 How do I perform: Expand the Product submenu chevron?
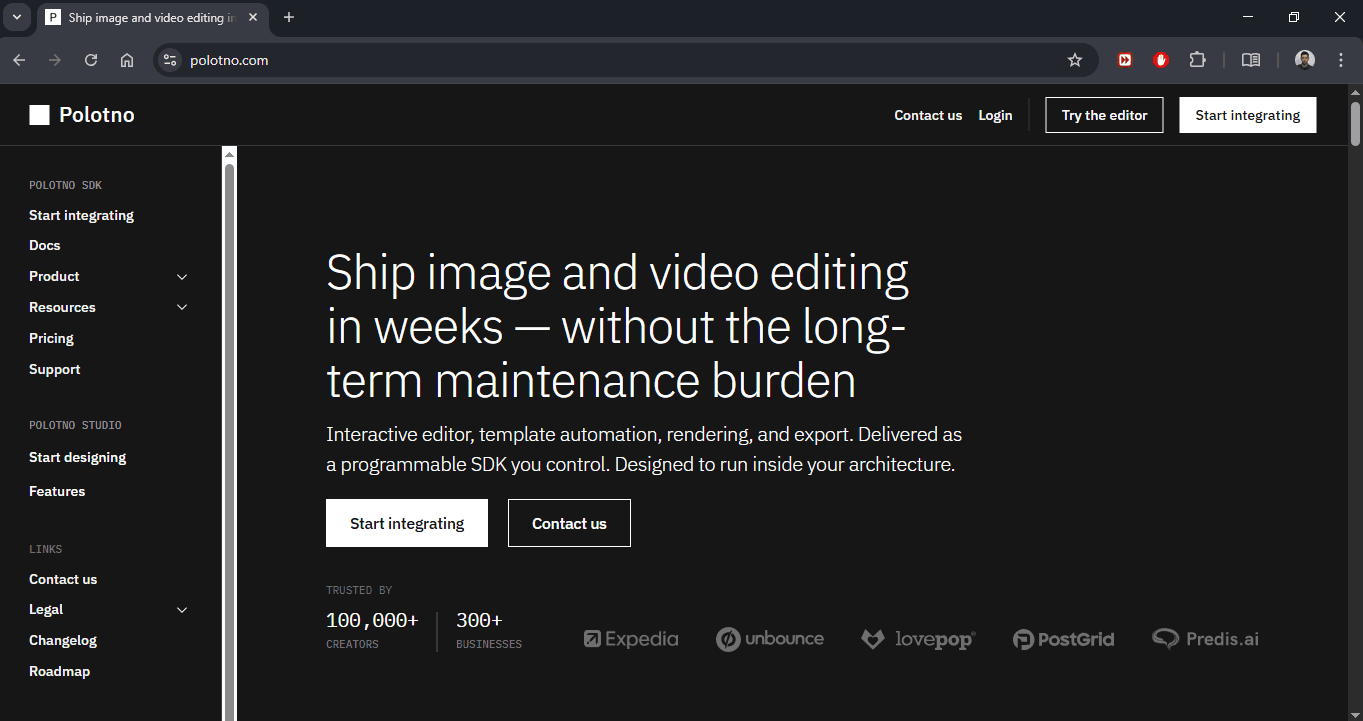(x=182, y=277)
